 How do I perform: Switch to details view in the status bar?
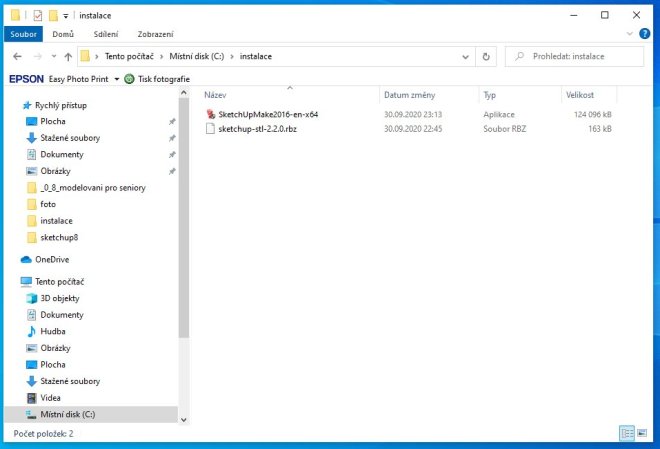[x=627, y=433]
